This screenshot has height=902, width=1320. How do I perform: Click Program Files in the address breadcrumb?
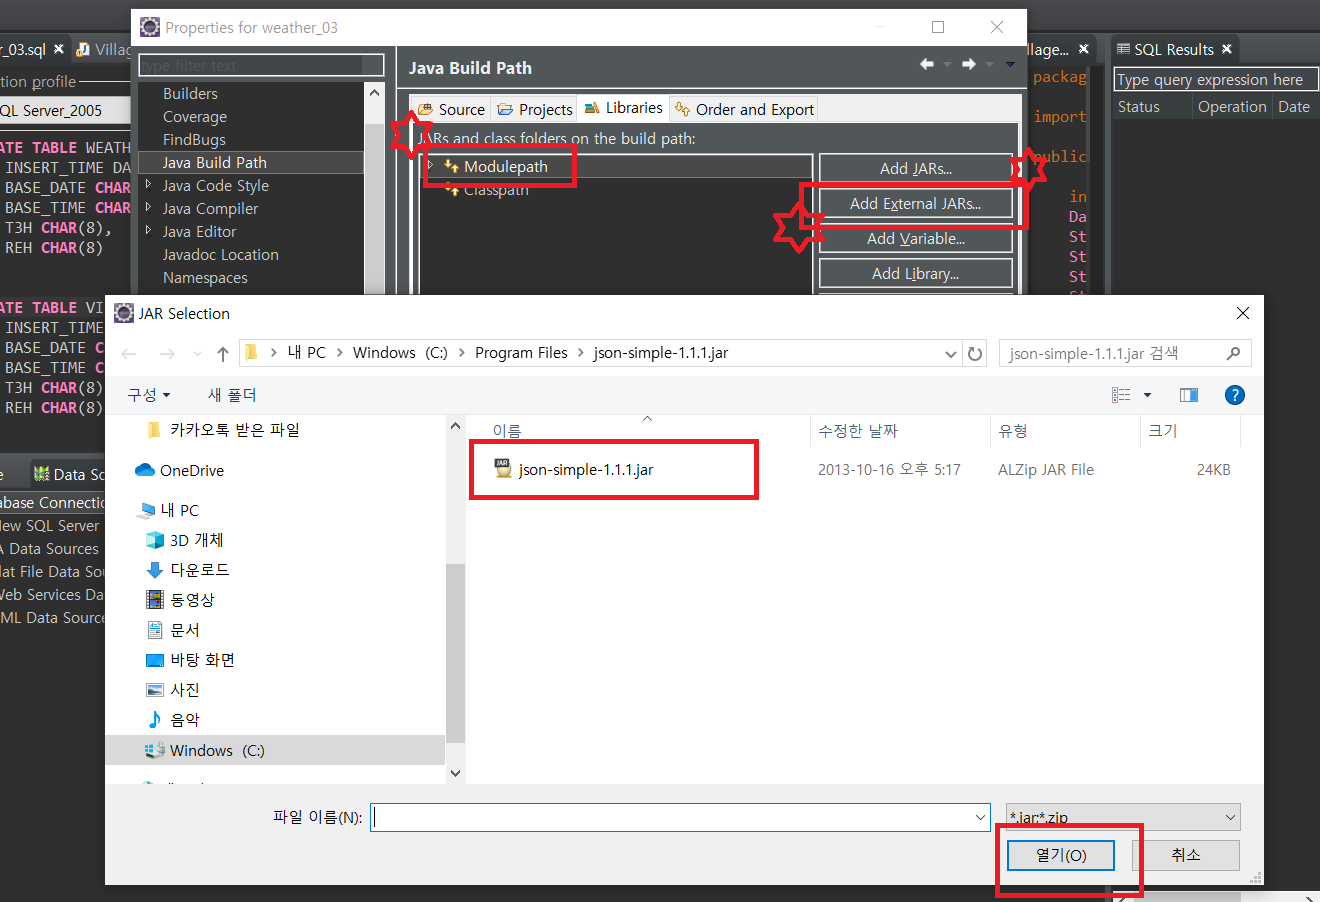point(521,353)
